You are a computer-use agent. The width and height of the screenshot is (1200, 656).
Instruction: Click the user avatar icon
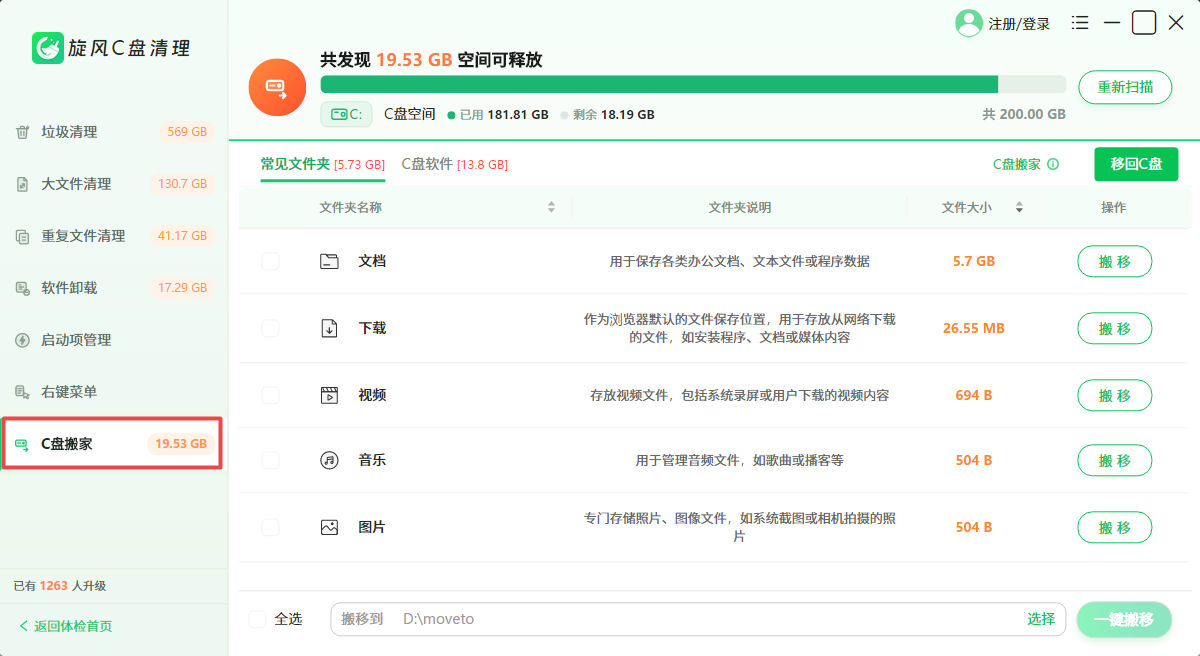(969, 23)
